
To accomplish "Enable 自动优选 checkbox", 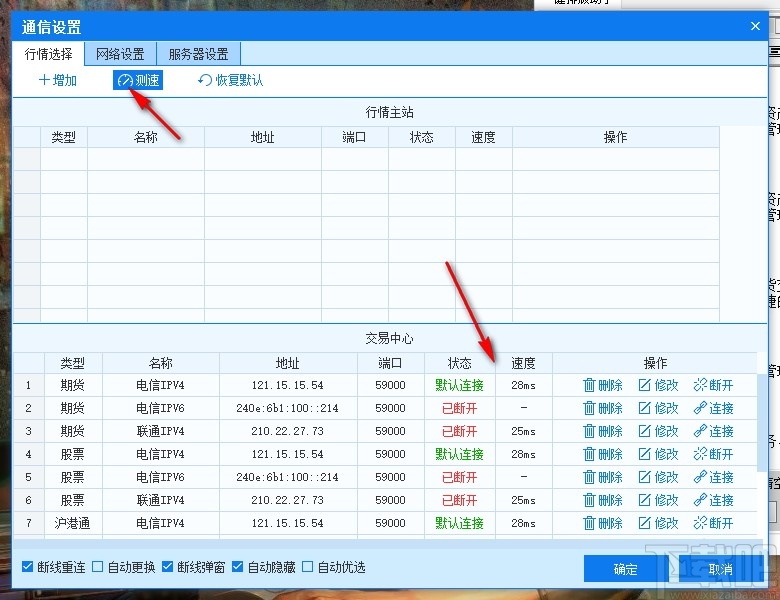I will pos(307,567).
